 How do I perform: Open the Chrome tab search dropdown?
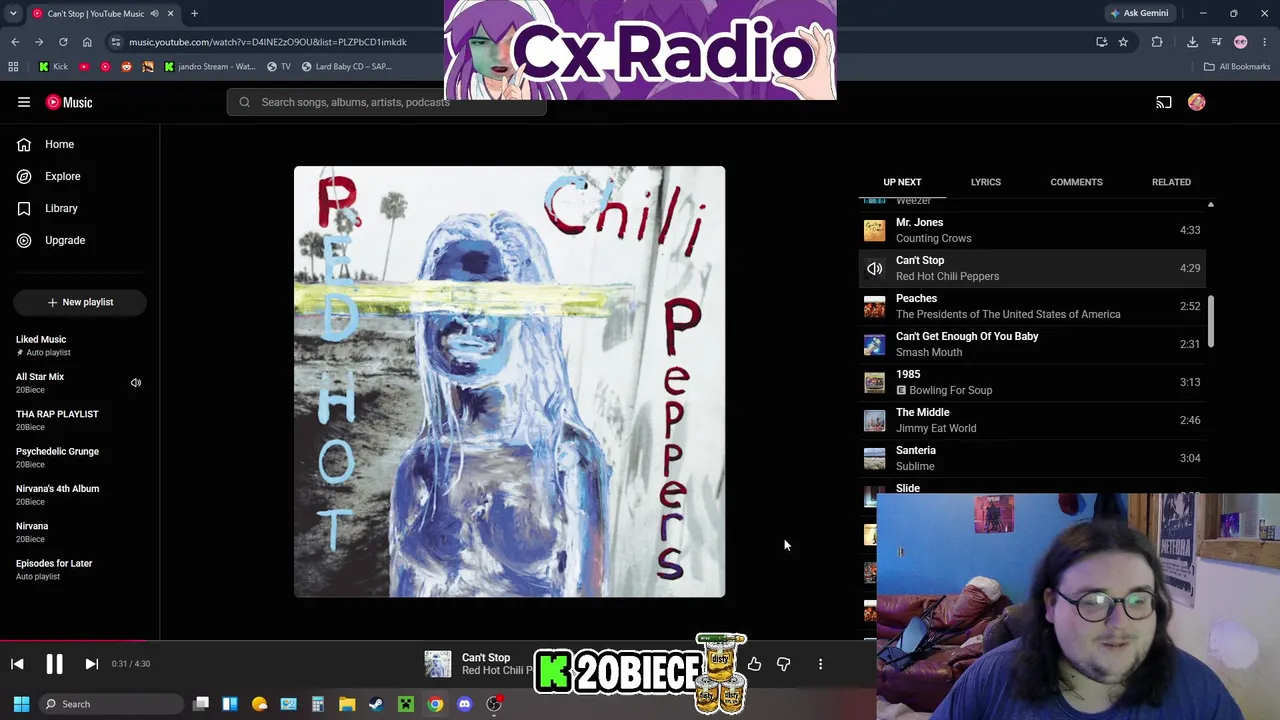(13, 14)
